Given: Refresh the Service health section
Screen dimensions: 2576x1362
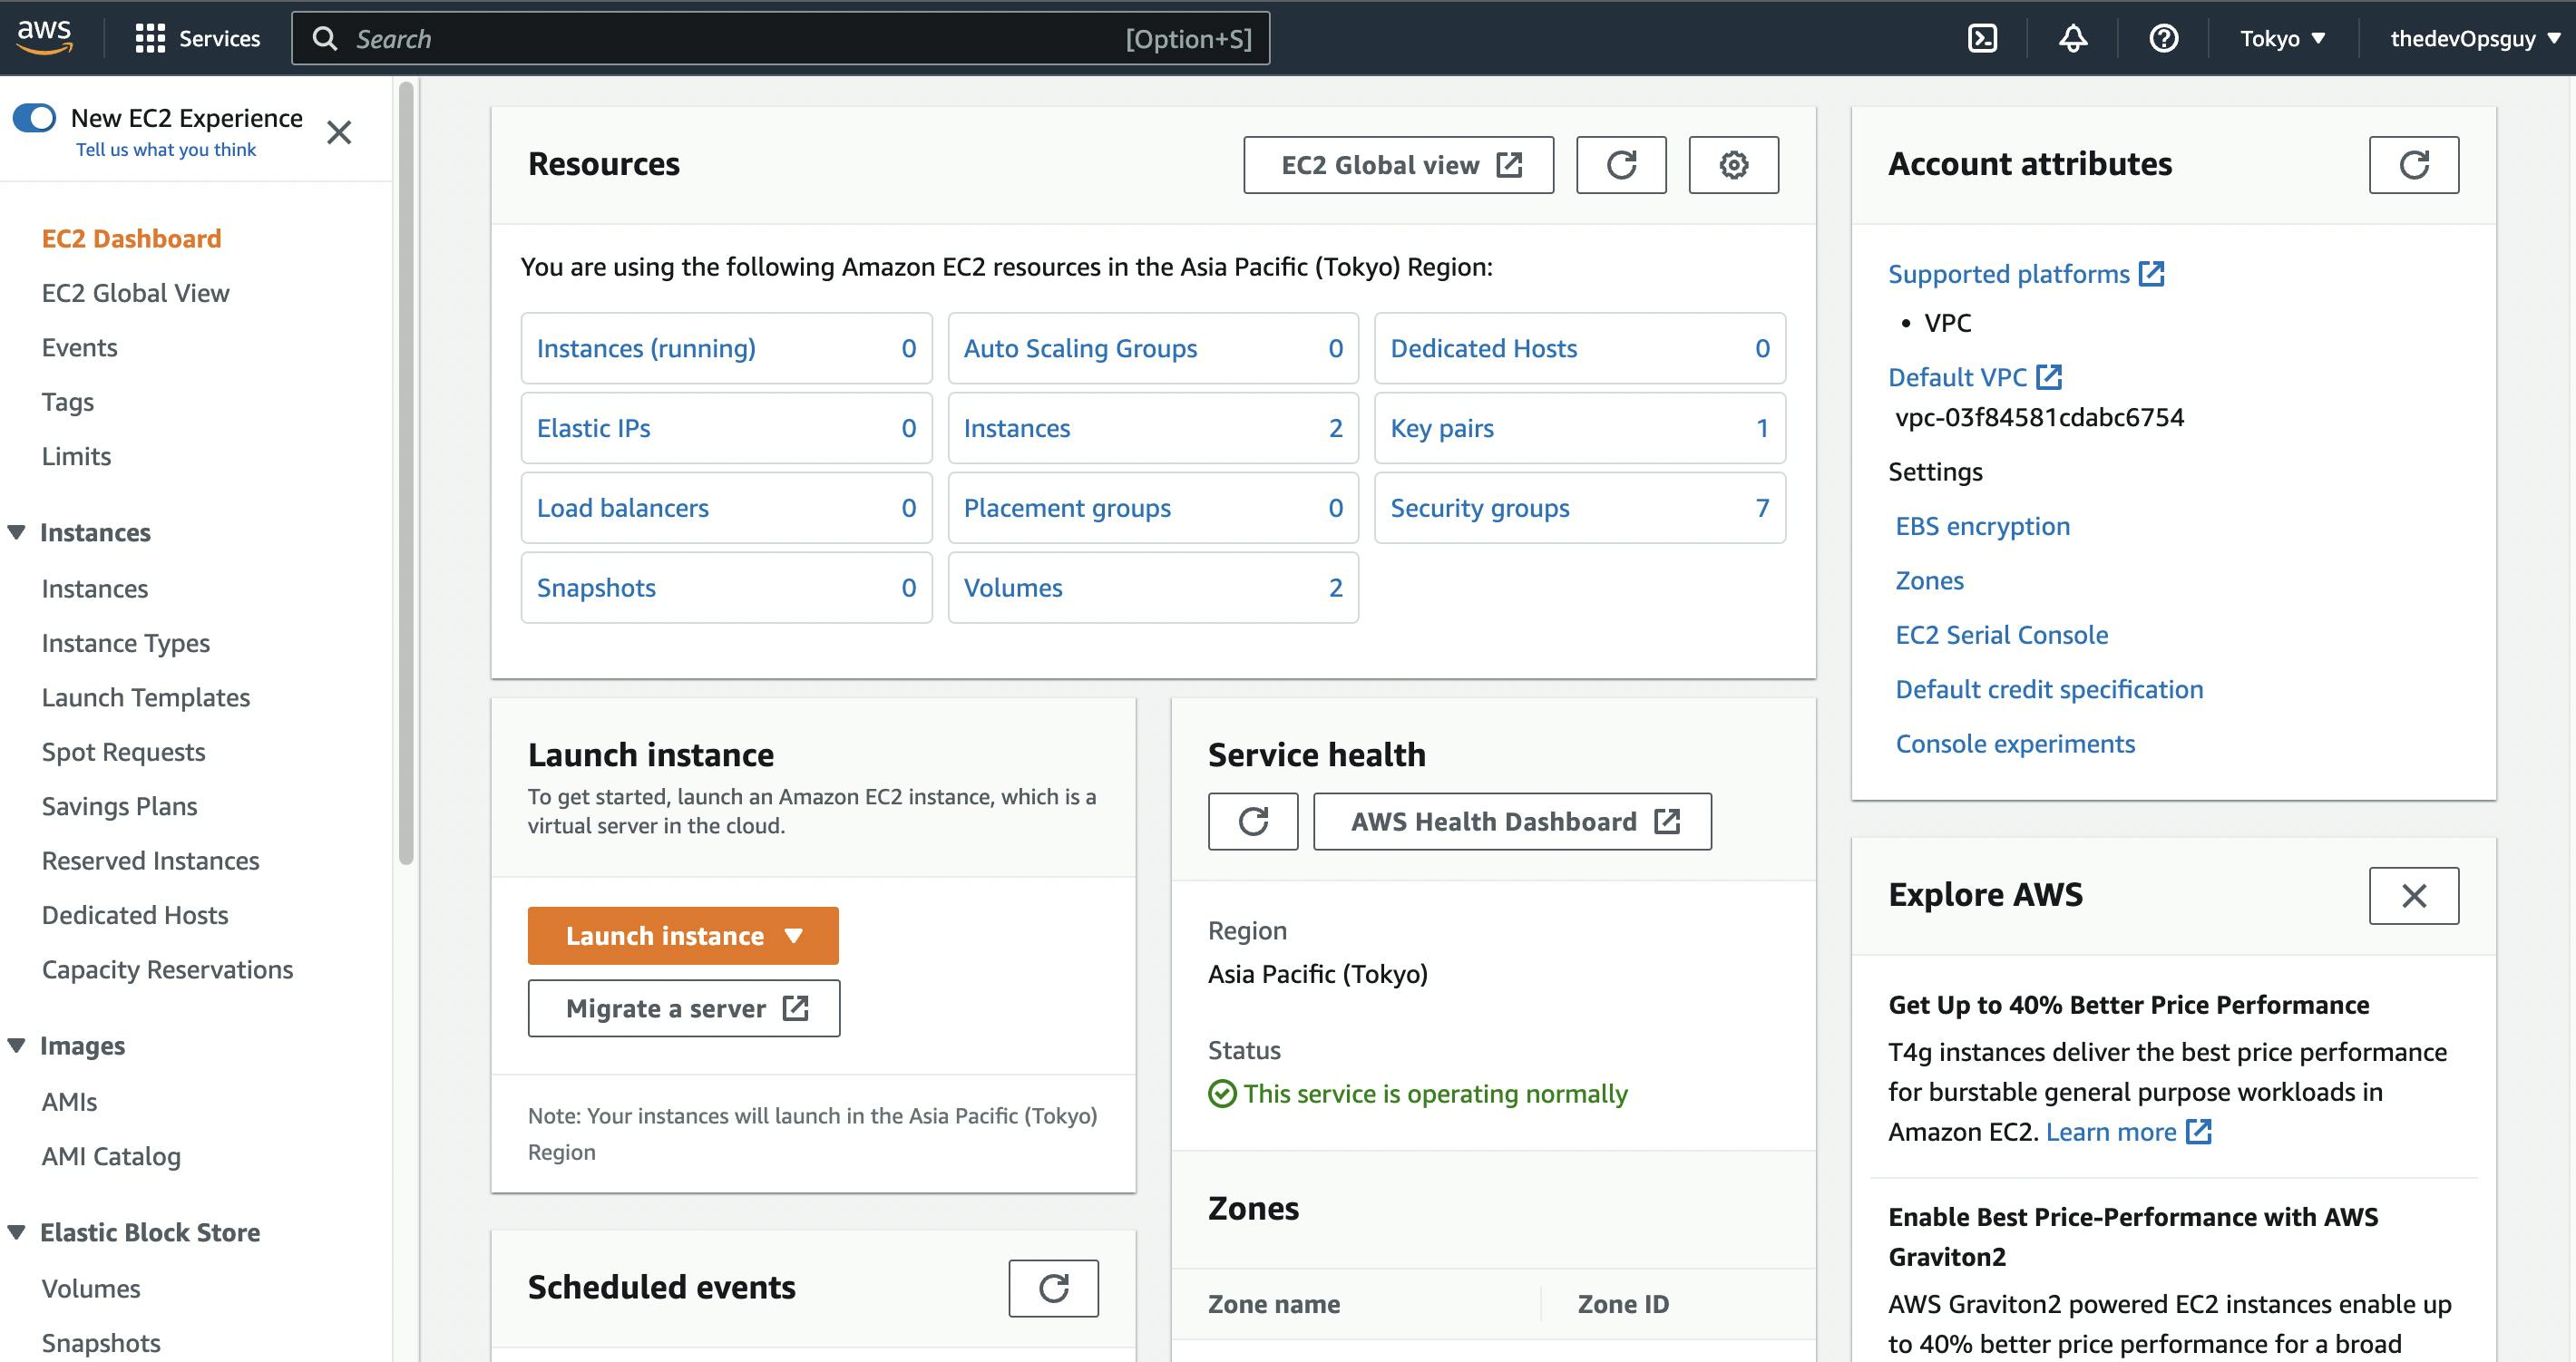Looking at the screenshot, I should [x=1253, y=822].
